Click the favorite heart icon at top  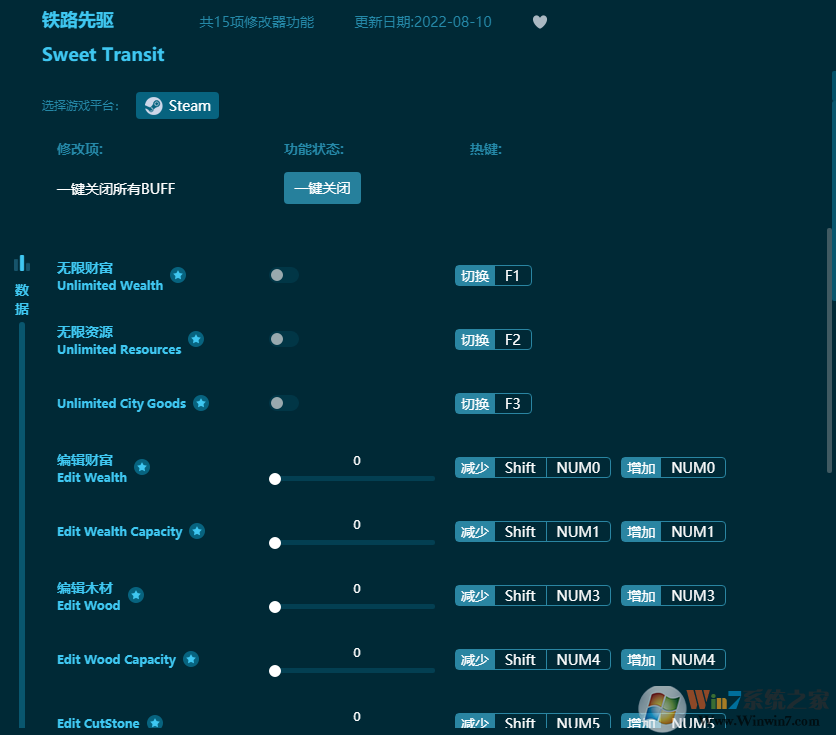(x=539, y=22)
